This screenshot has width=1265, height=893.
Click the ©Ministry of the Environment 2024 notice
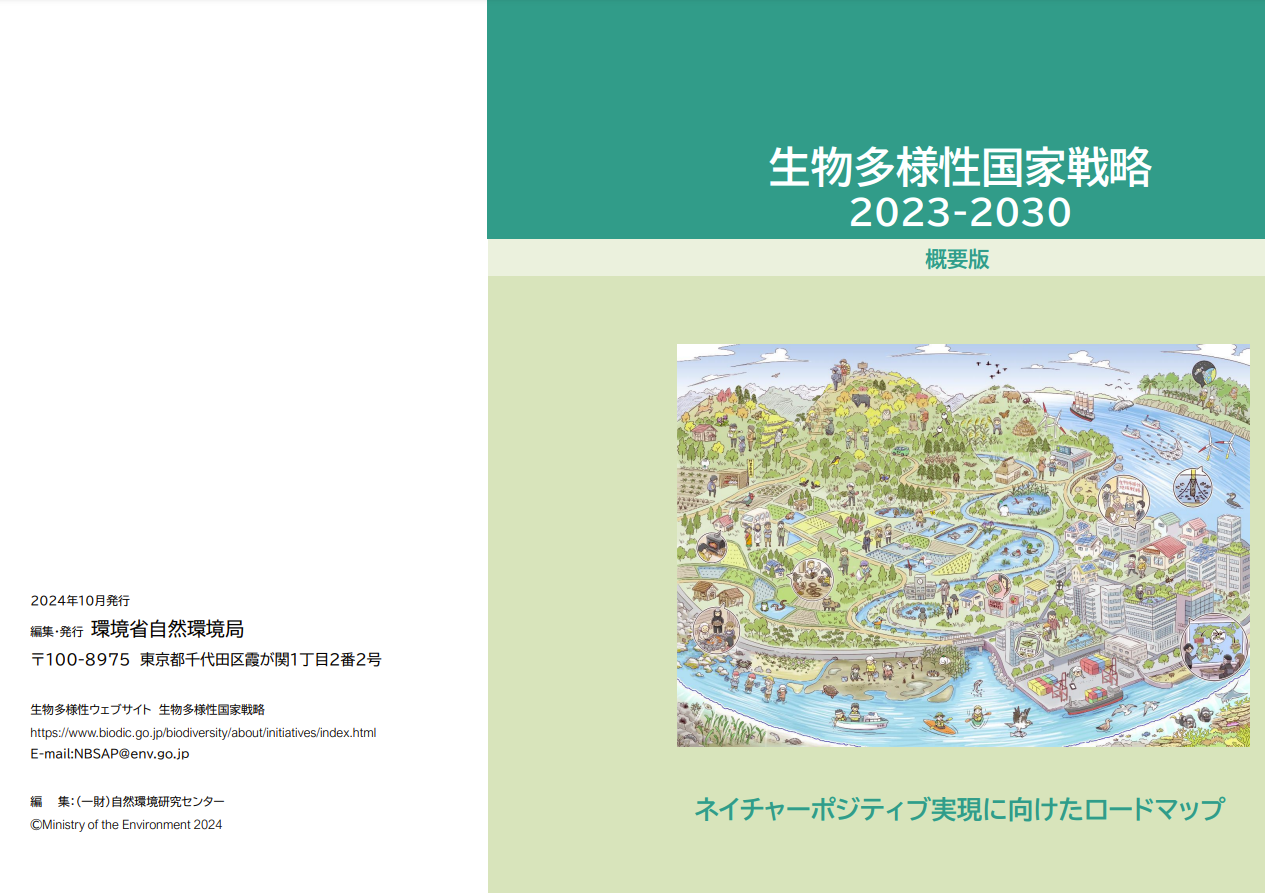point(127,825)
